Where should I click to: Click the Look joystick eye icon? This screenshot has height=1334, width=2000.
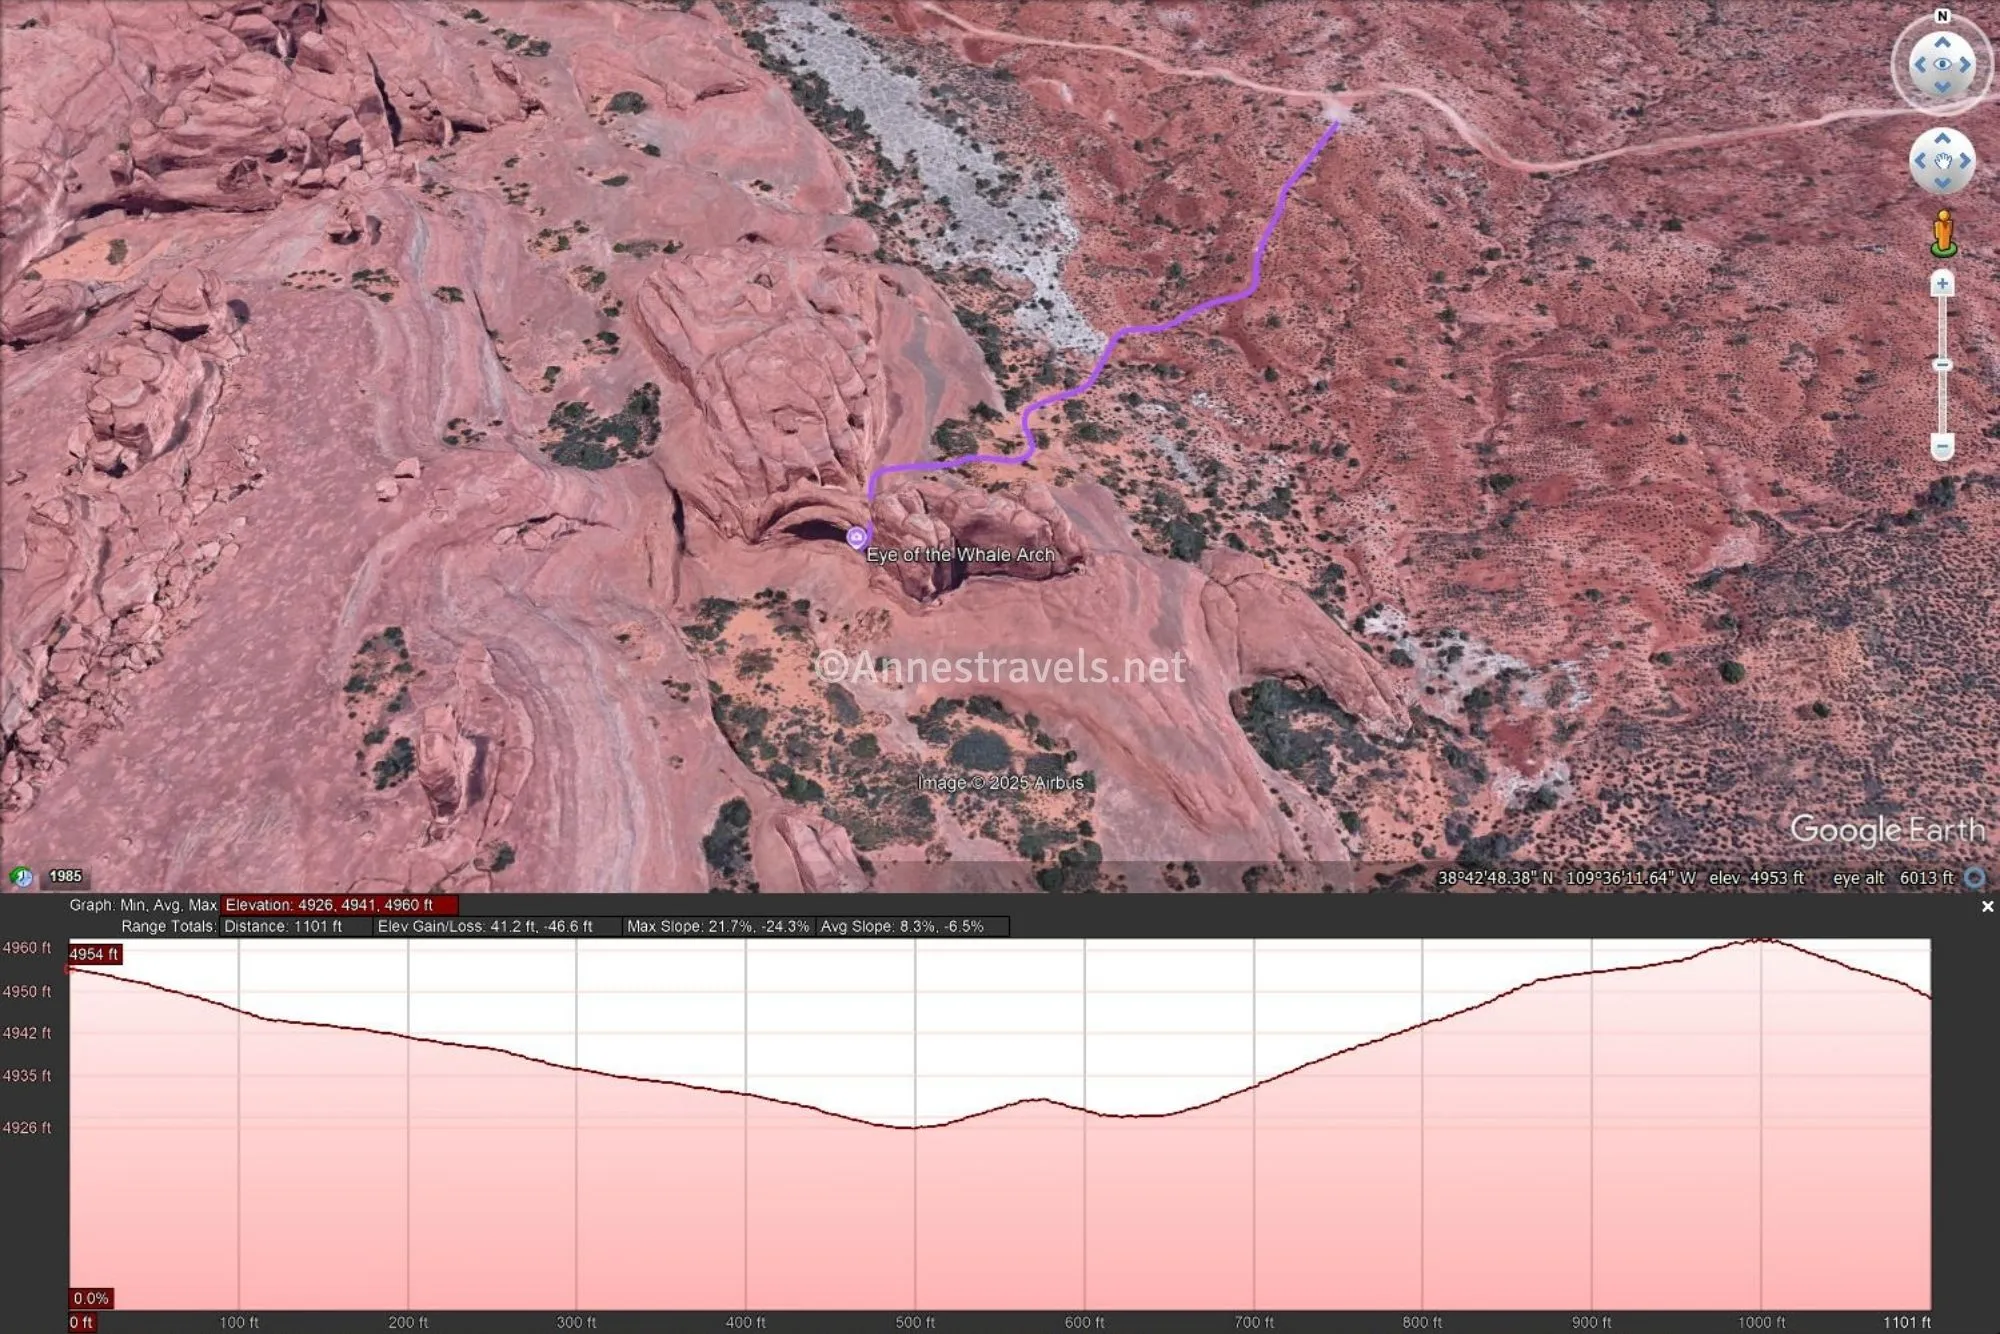[1942, 65]
